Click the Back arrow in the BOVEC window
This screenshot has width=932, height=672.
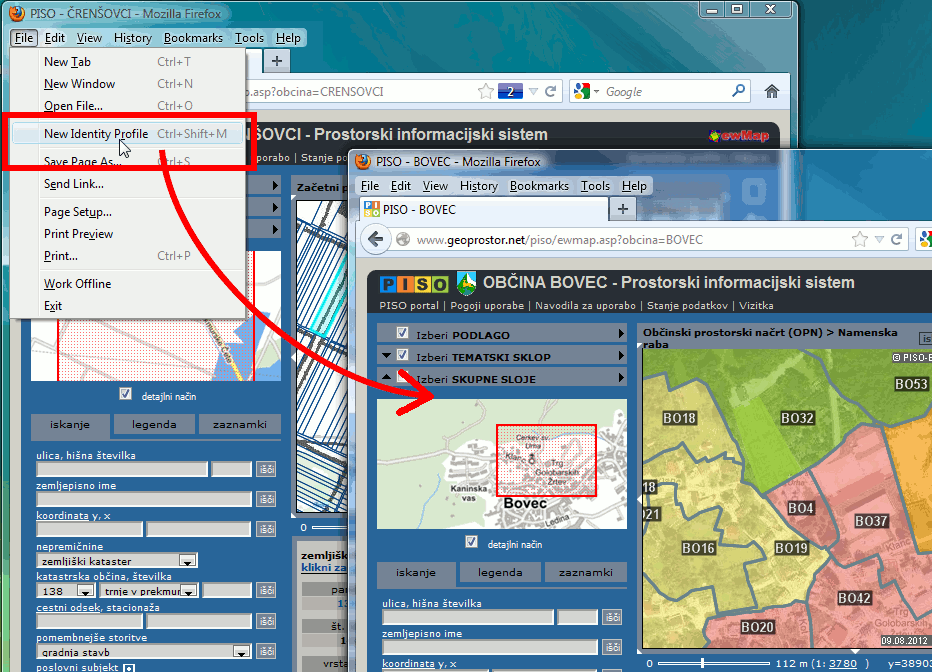click(x=376, y=240)
